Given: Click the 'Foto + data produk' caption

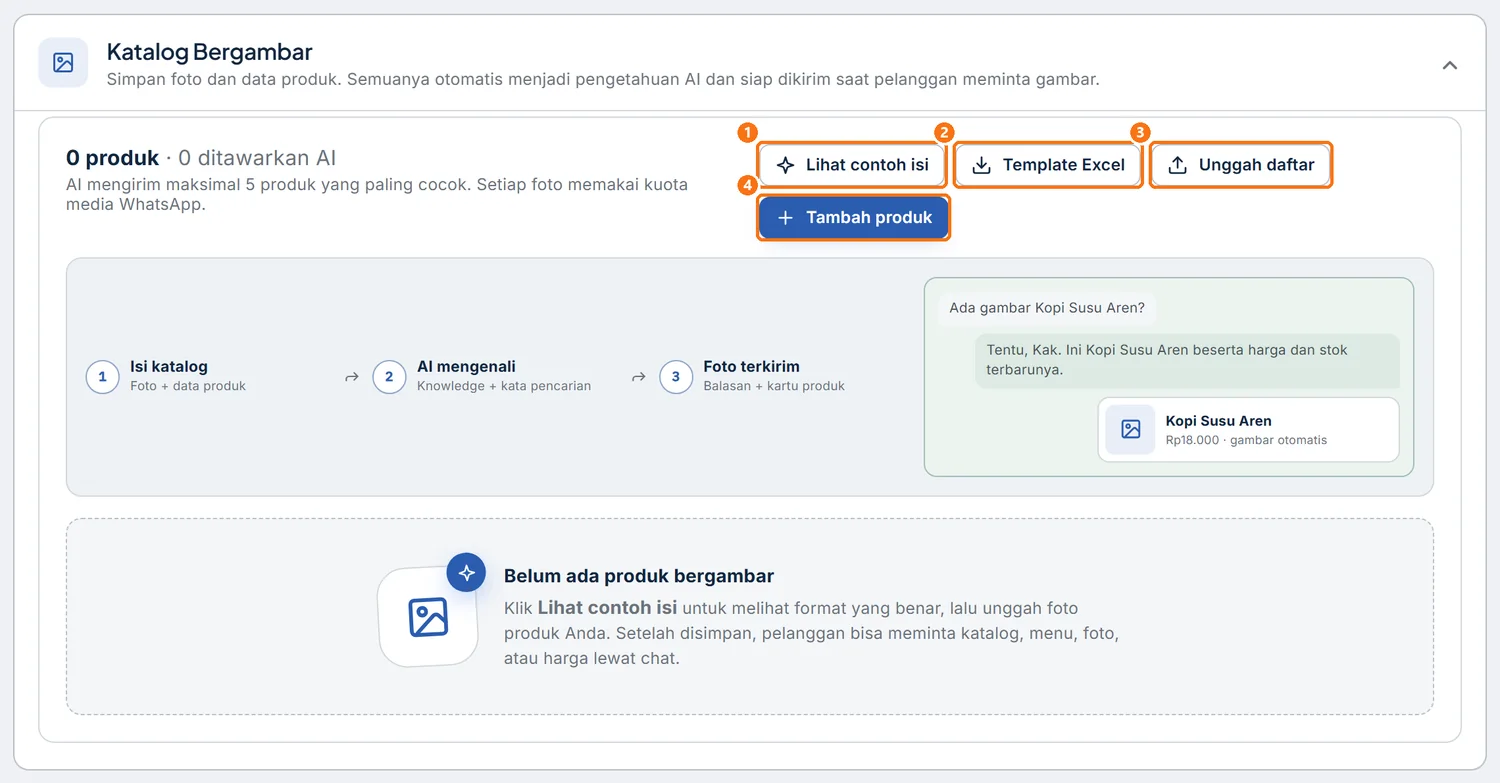Looking at the screenshot, I should [188, 386].
